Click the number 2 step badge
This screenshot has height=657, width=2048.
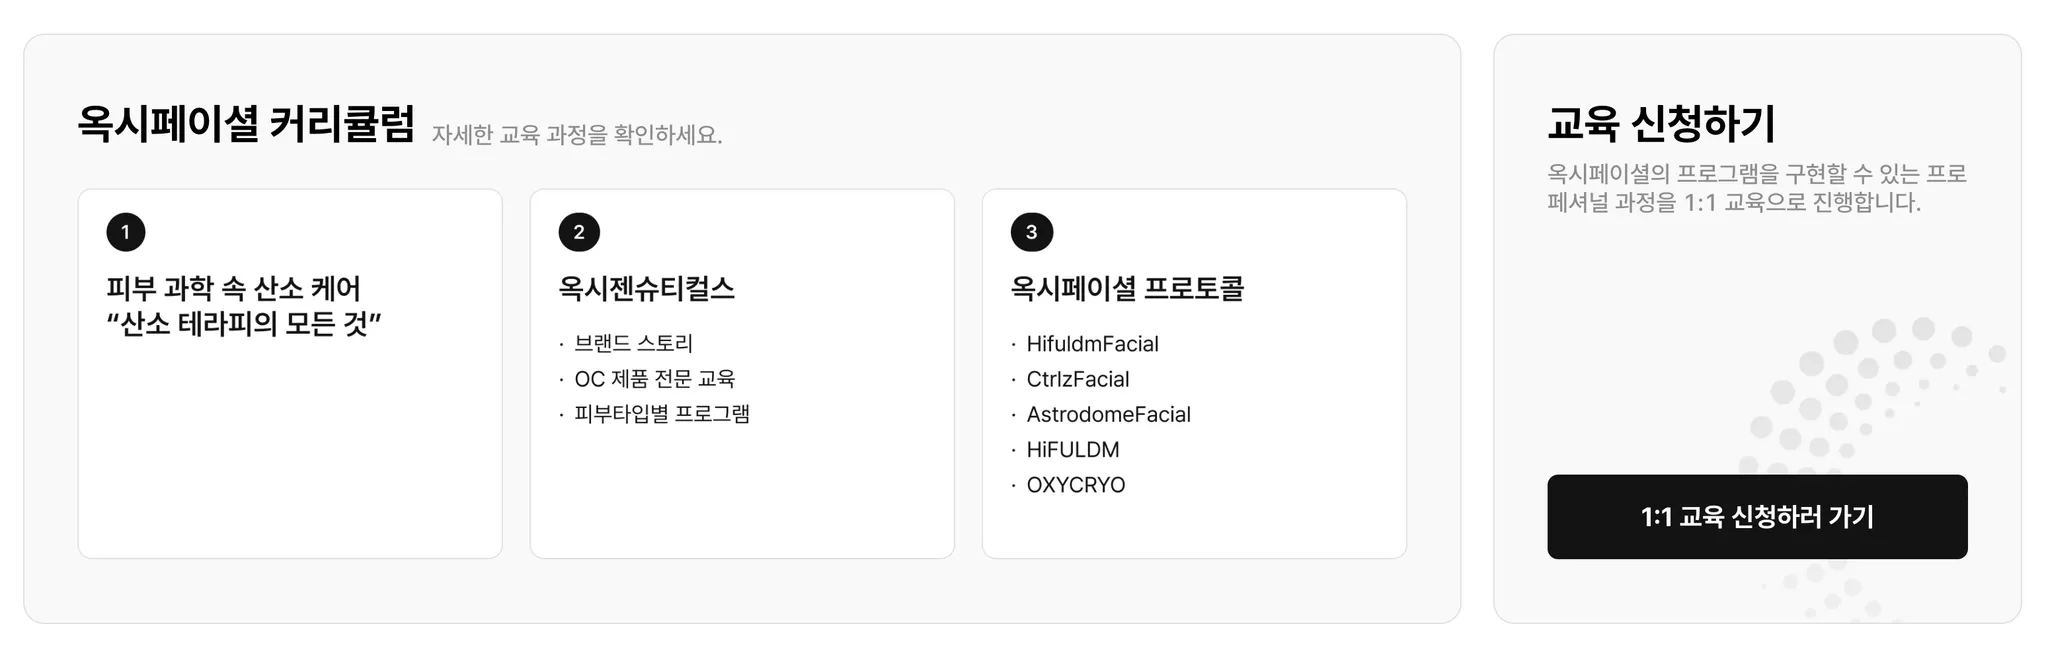click(579, 232)
